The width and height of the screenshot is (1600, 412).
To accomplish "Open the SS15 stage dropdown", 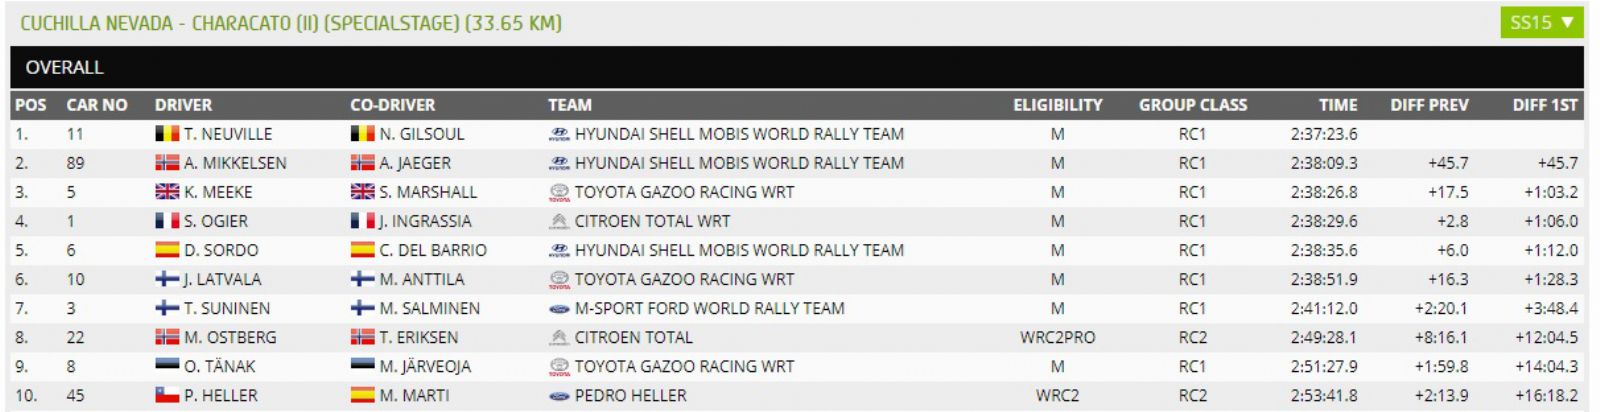I will 1541,22.
